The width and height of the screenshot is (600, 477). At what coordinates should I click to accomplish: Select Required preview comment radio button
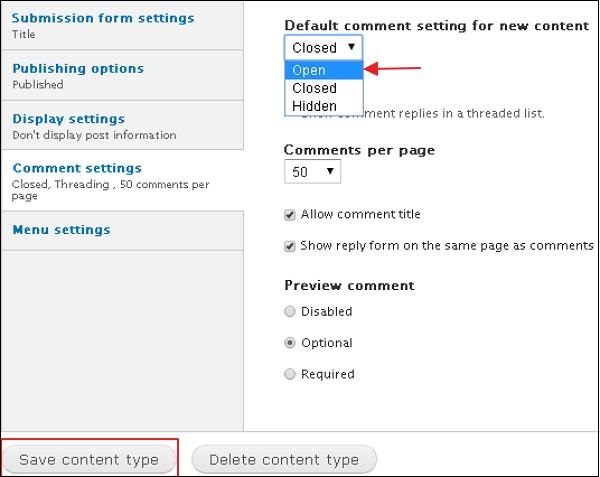[290, 374]
